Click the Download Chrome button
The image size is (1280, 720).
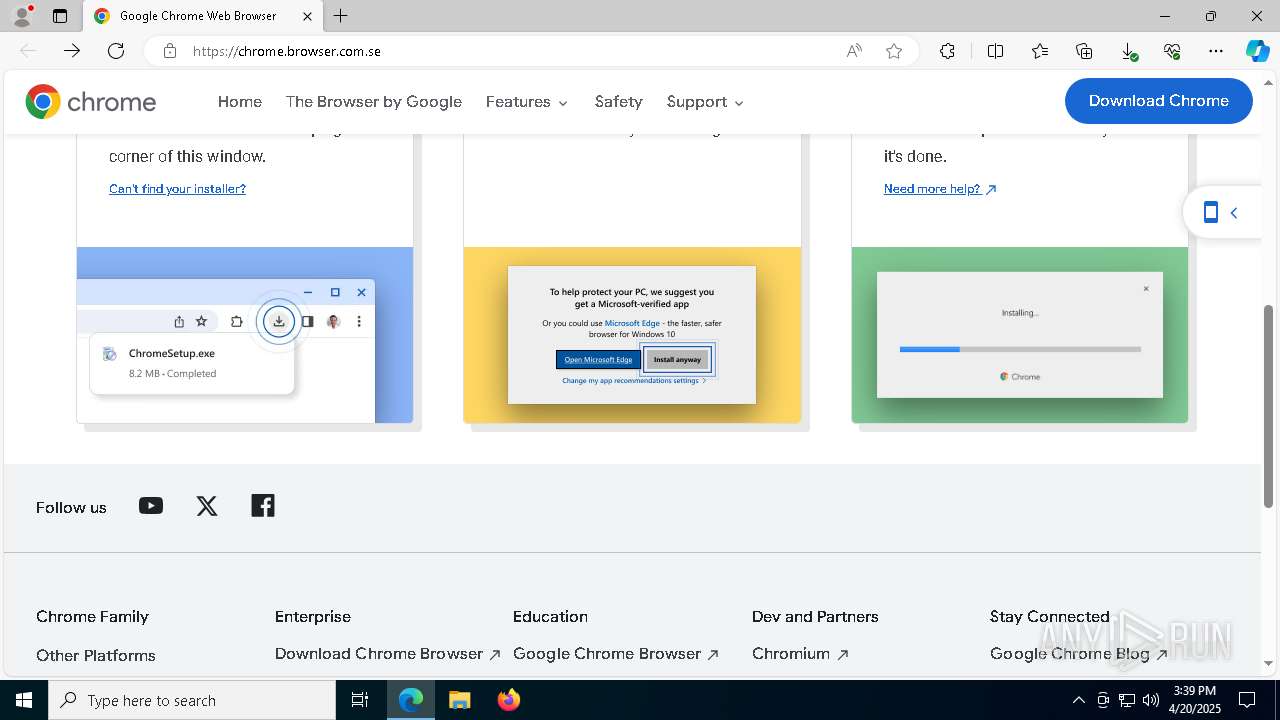click(1158, 101)
